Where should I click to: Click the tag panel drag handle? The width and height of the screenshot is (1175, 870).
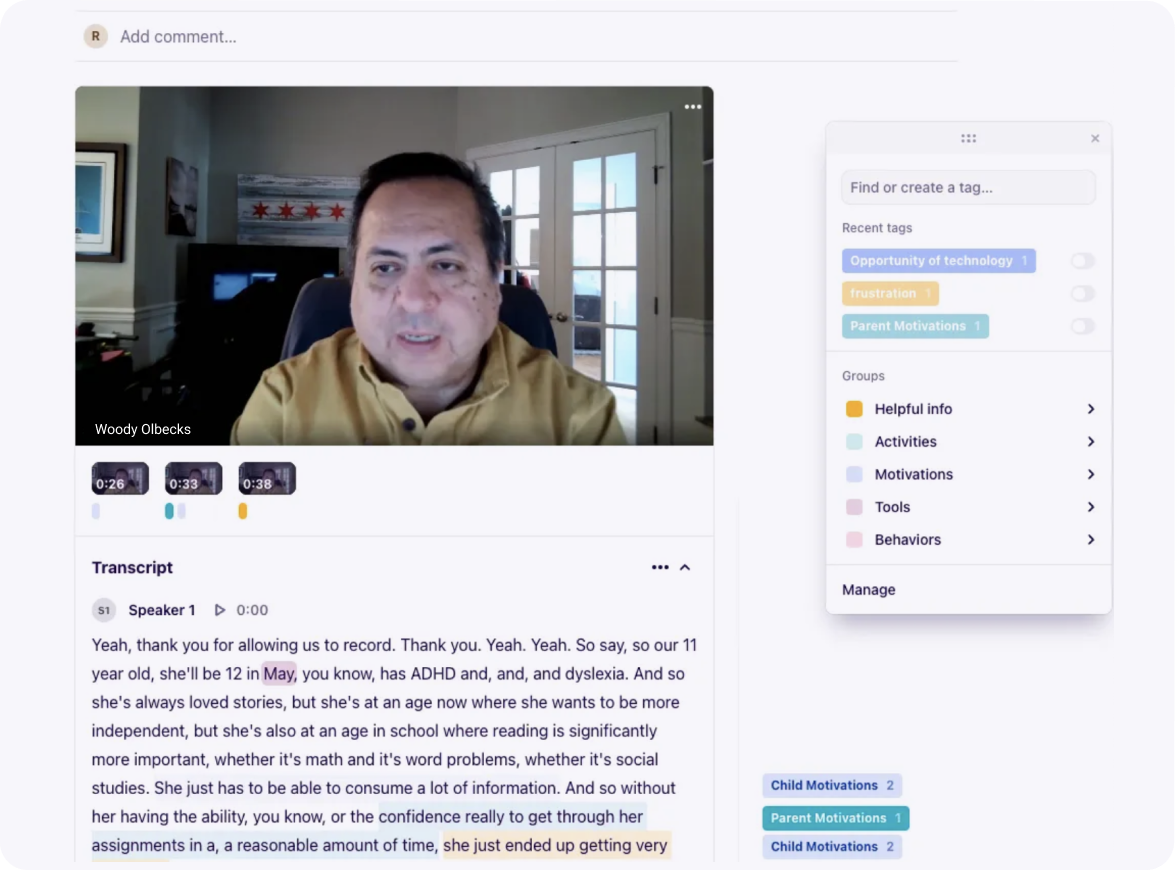click(968, 138)
